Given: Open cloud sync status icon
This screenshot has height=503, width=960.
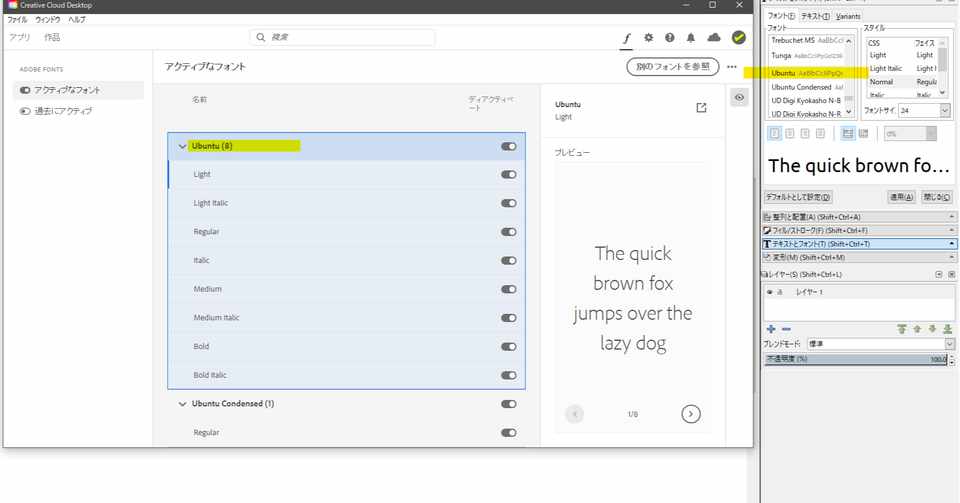Looking at the screenshot, I should (714, 38).
